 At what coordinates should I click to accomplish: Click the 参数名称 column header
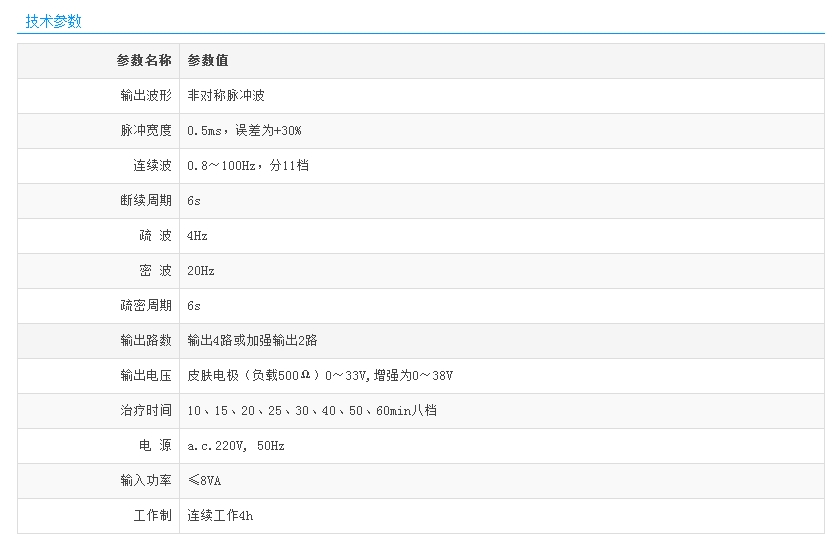[144, 61]
